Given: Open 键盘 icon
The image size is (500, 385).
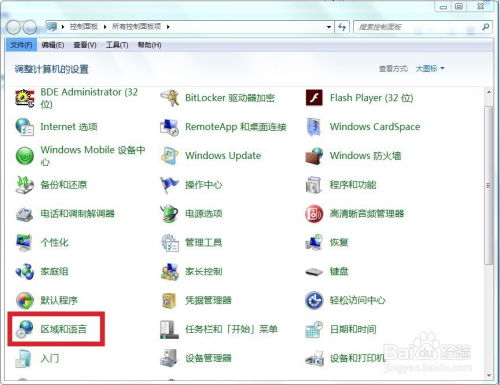Looking at the screenshot, I should (314, 272).
